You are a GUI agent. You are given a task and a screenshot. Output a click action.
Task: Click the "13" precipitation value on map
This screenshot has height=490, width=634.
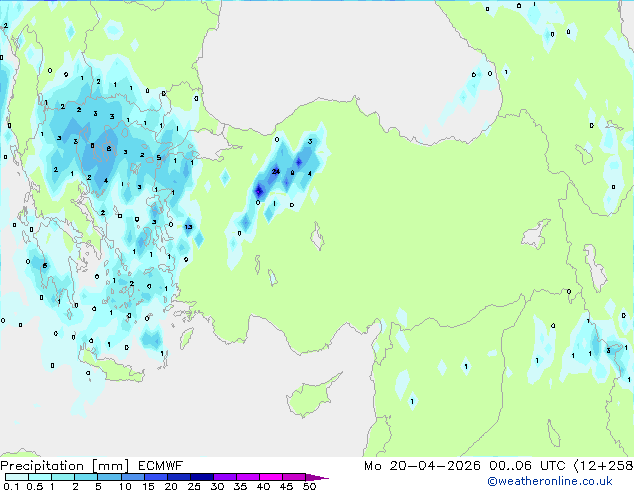188,227
